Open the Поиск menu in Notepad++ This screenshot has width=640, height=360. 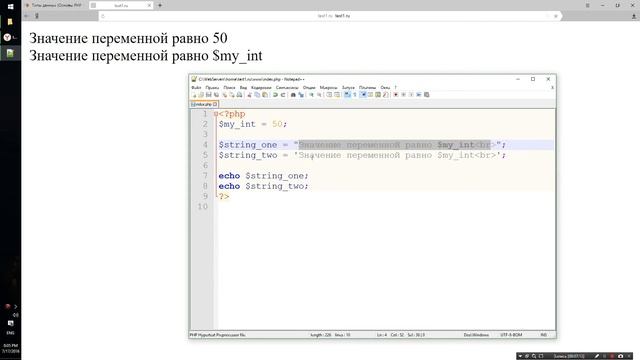tap(229, 87)
